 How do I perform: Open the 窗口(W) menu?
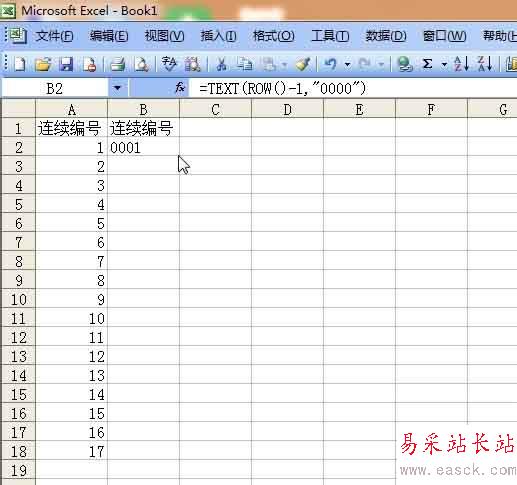point(444,36)
